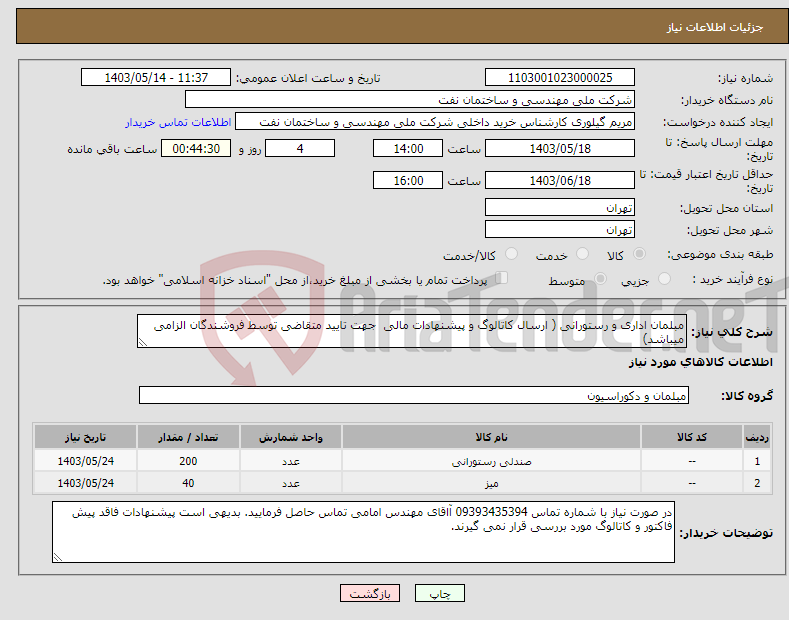Click the section title اطلاعات کالاهای مورد نیاز

point(700,362)
